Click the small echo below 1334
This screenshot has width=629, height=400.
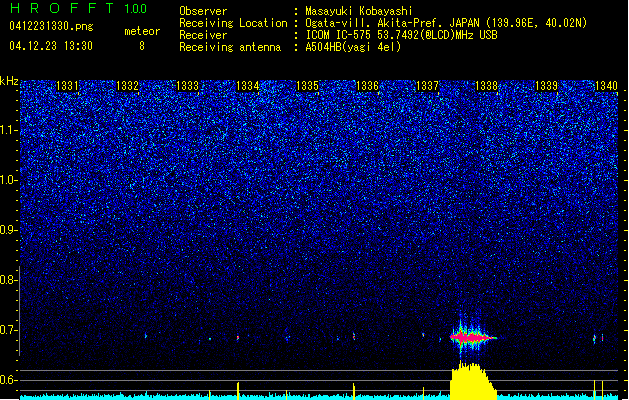point(238,338)
